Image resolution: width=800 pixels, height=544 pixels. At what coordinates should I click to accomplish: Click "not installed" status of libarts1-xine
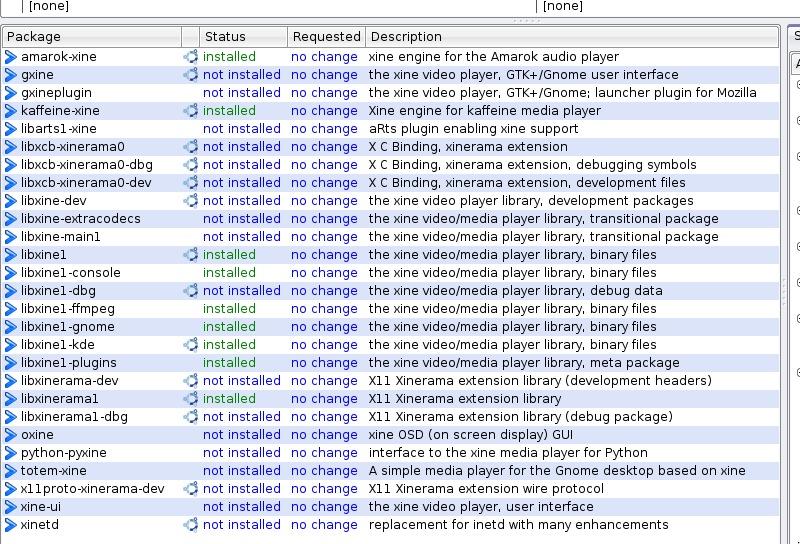pyautogui.click(x=241, y=129)
